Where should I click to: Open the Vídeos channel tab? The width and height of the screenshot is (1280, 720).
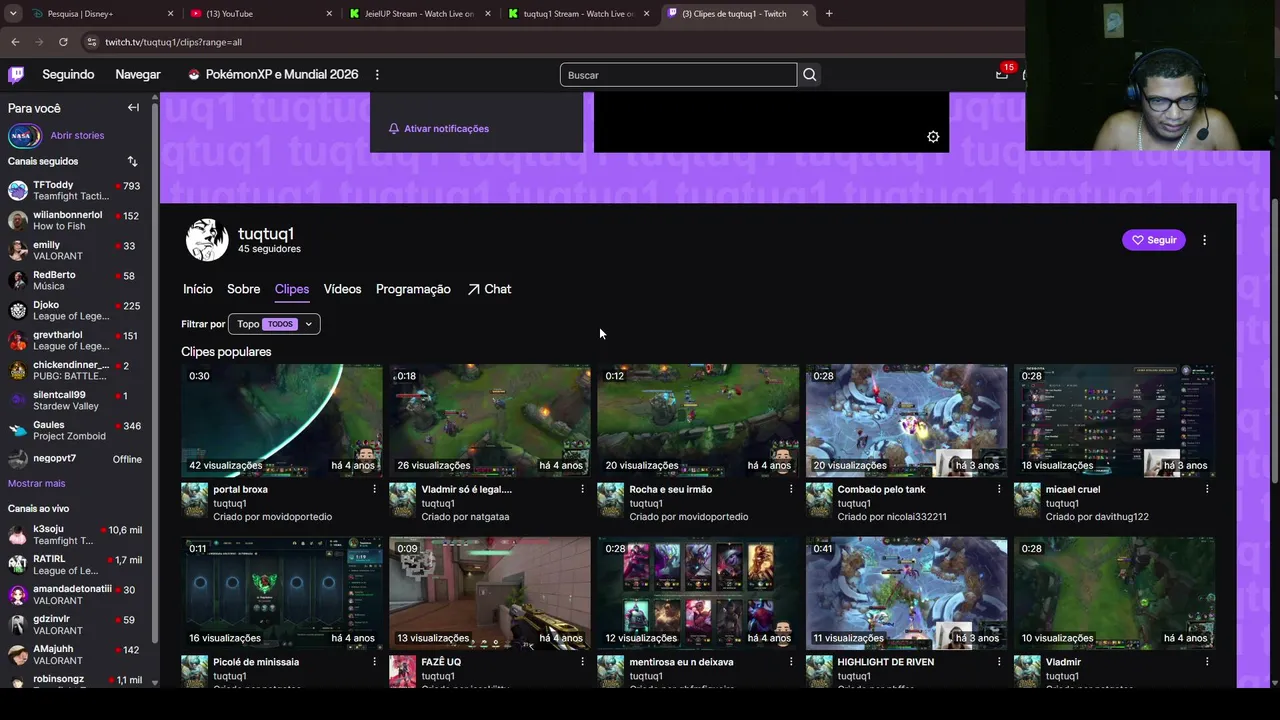click(x=342, y=289)
